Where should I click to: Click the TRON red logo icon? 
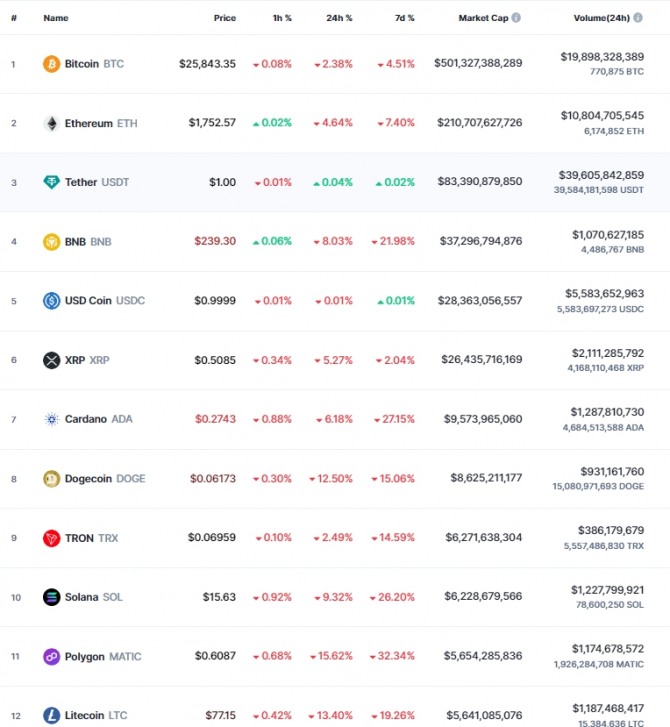51,538
